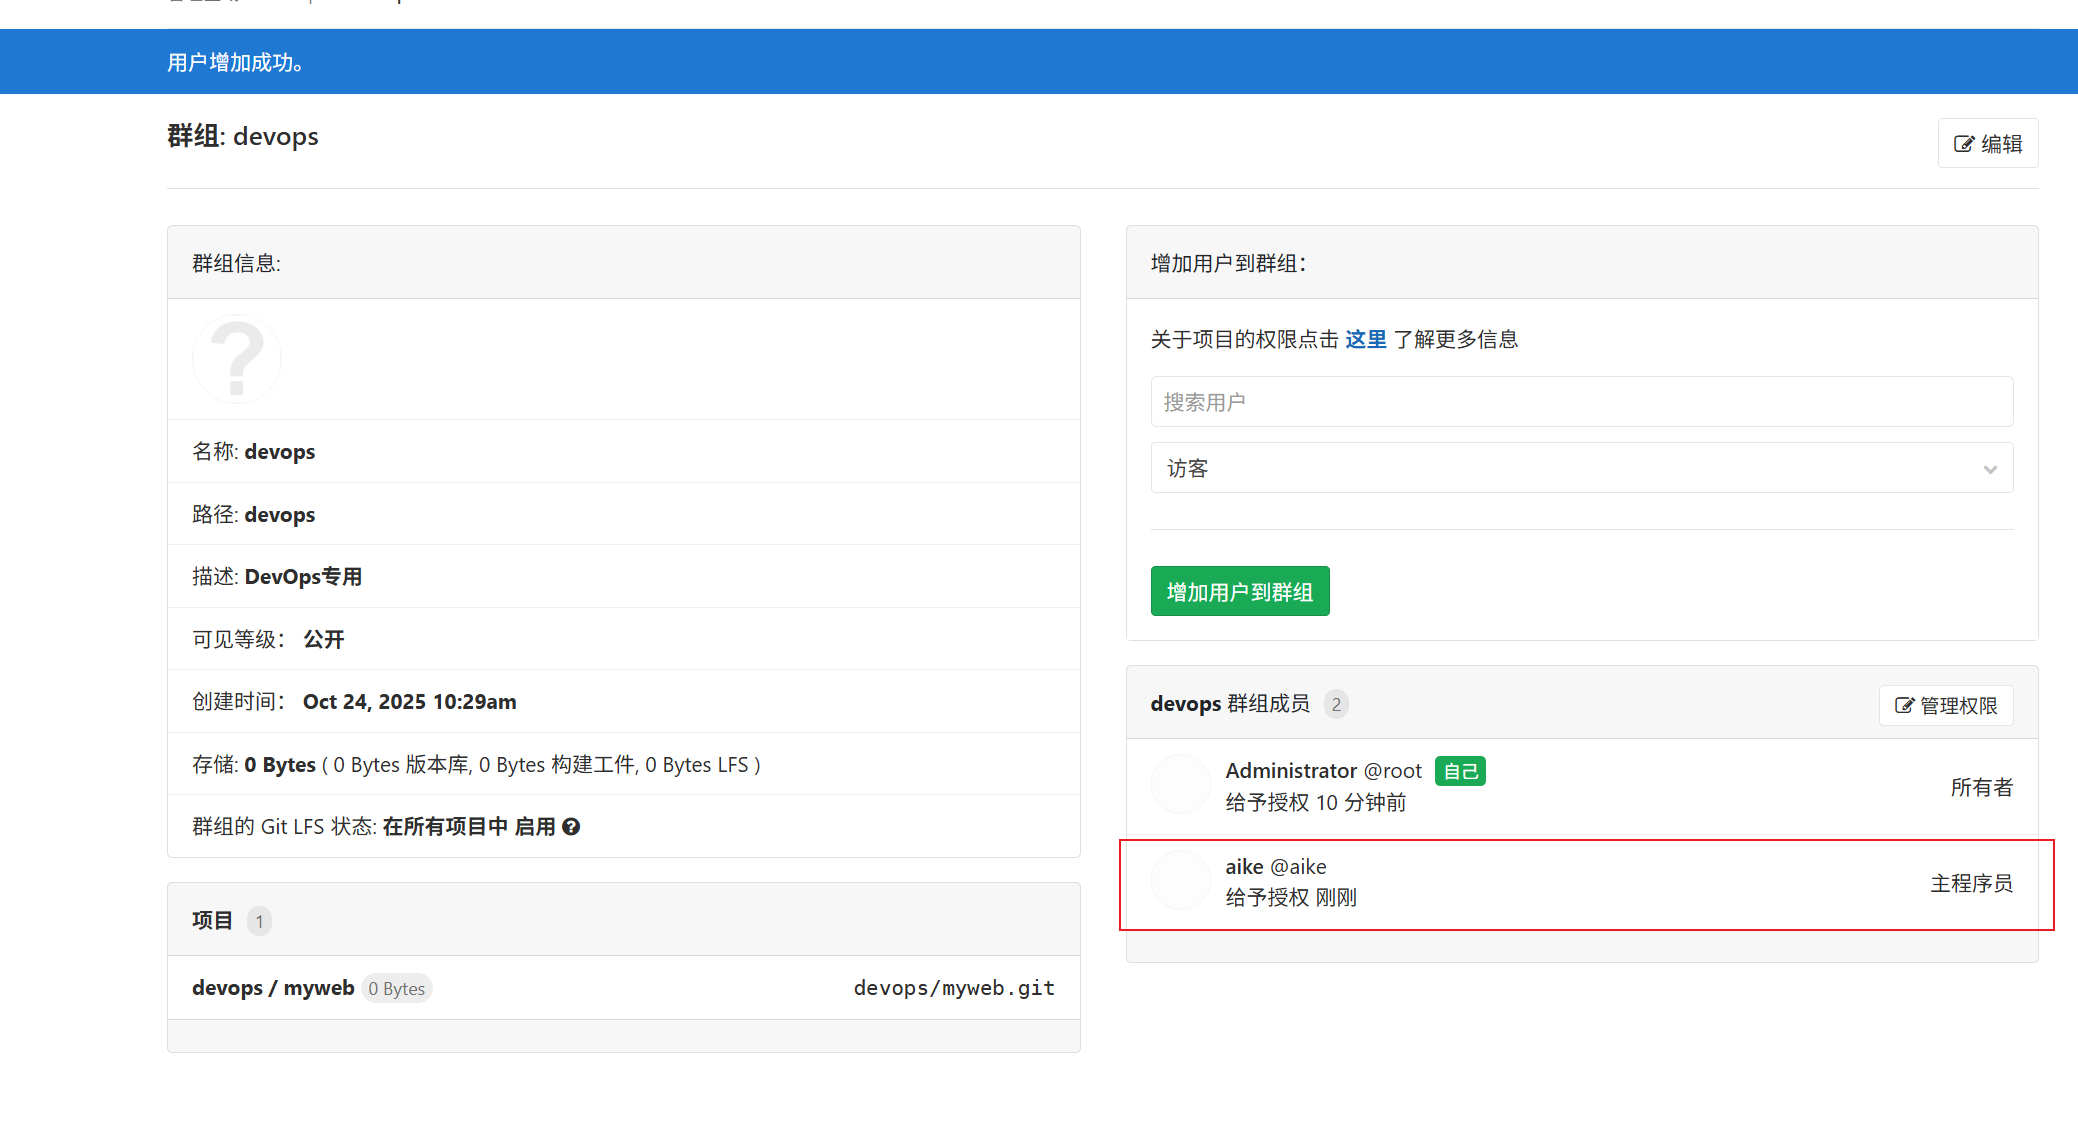Click the group members count badge
This screenshot has height=1129, width=2078.
click(1336, 704)
